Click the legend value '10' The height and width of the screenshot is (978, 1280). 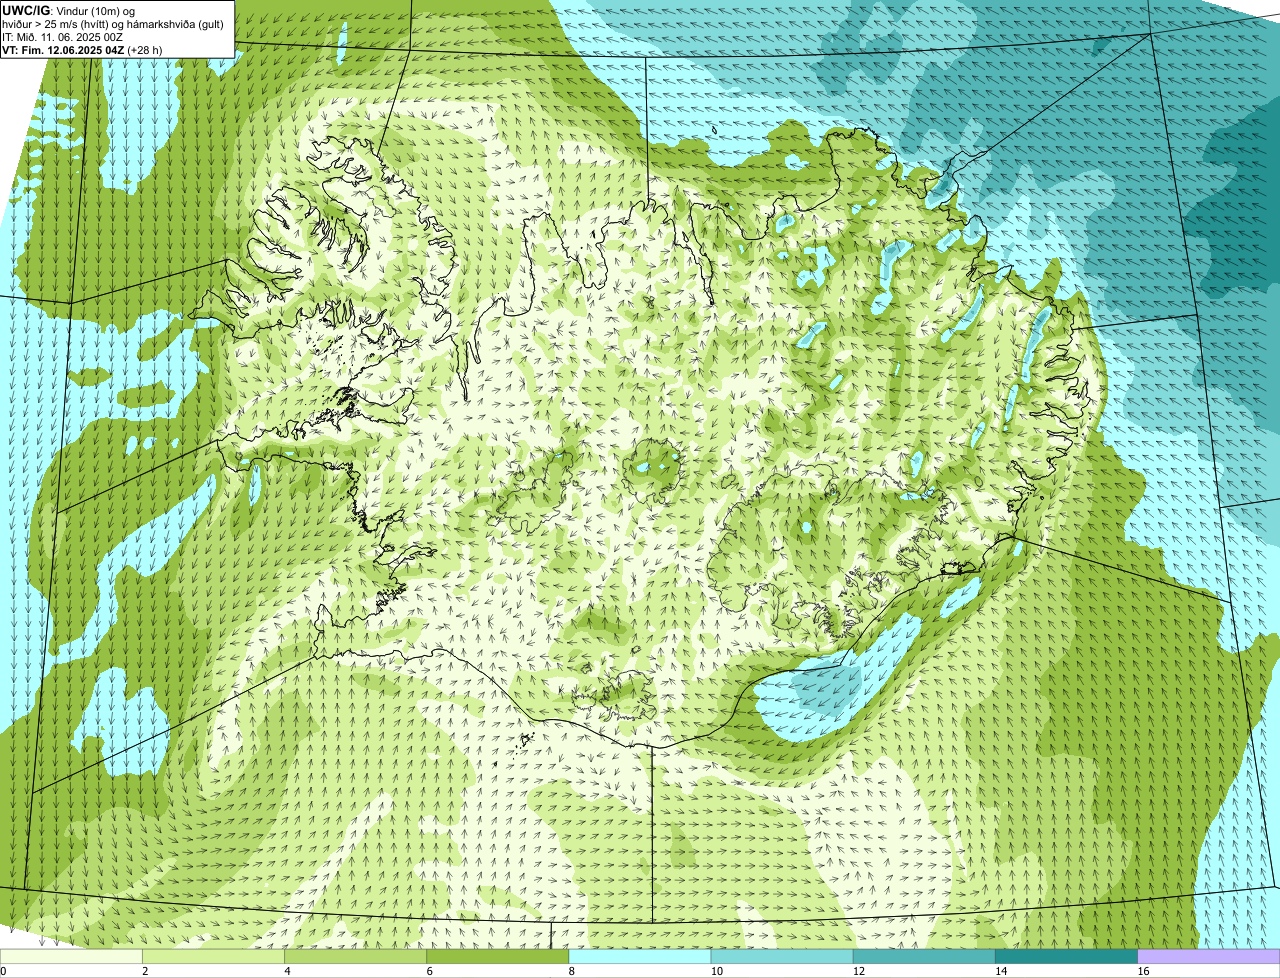(716, 971)
